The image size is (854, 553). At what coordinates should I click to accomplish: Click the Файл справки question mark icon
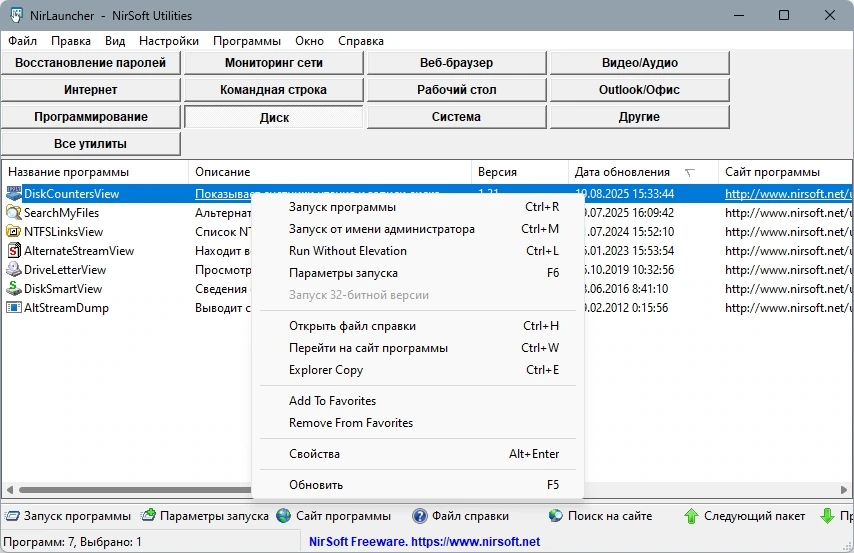tap(419, 515)
